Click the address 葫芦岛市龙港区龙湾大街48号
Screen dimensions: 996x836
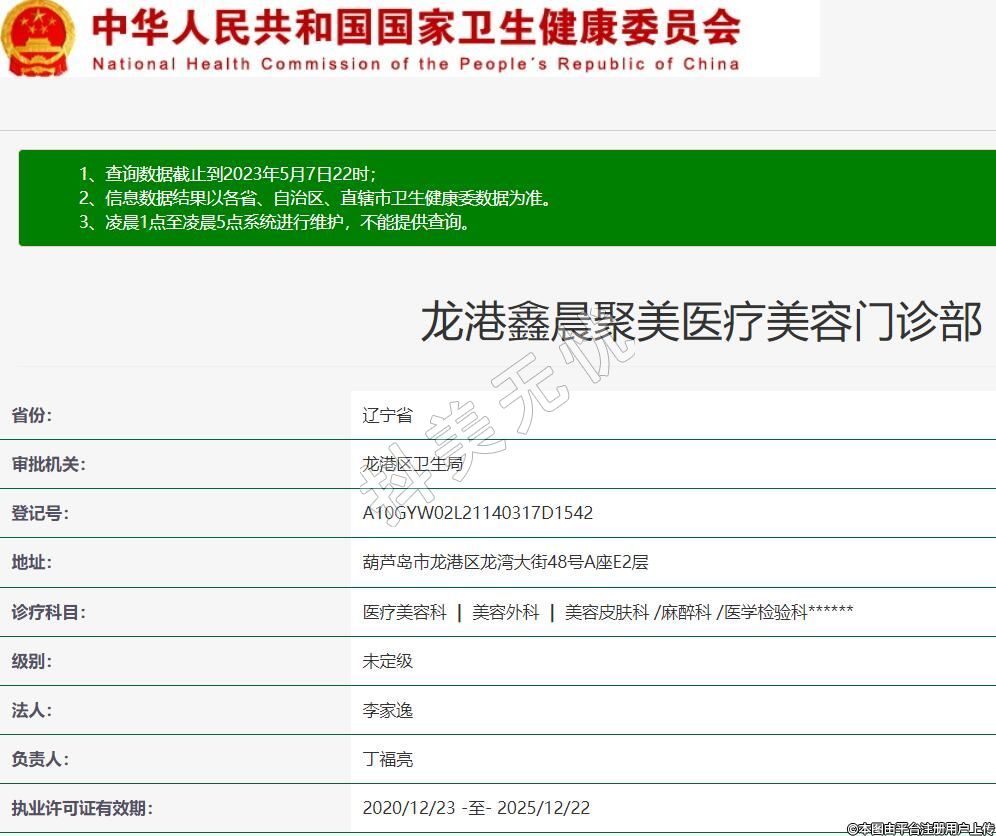[x=505, y=562]
